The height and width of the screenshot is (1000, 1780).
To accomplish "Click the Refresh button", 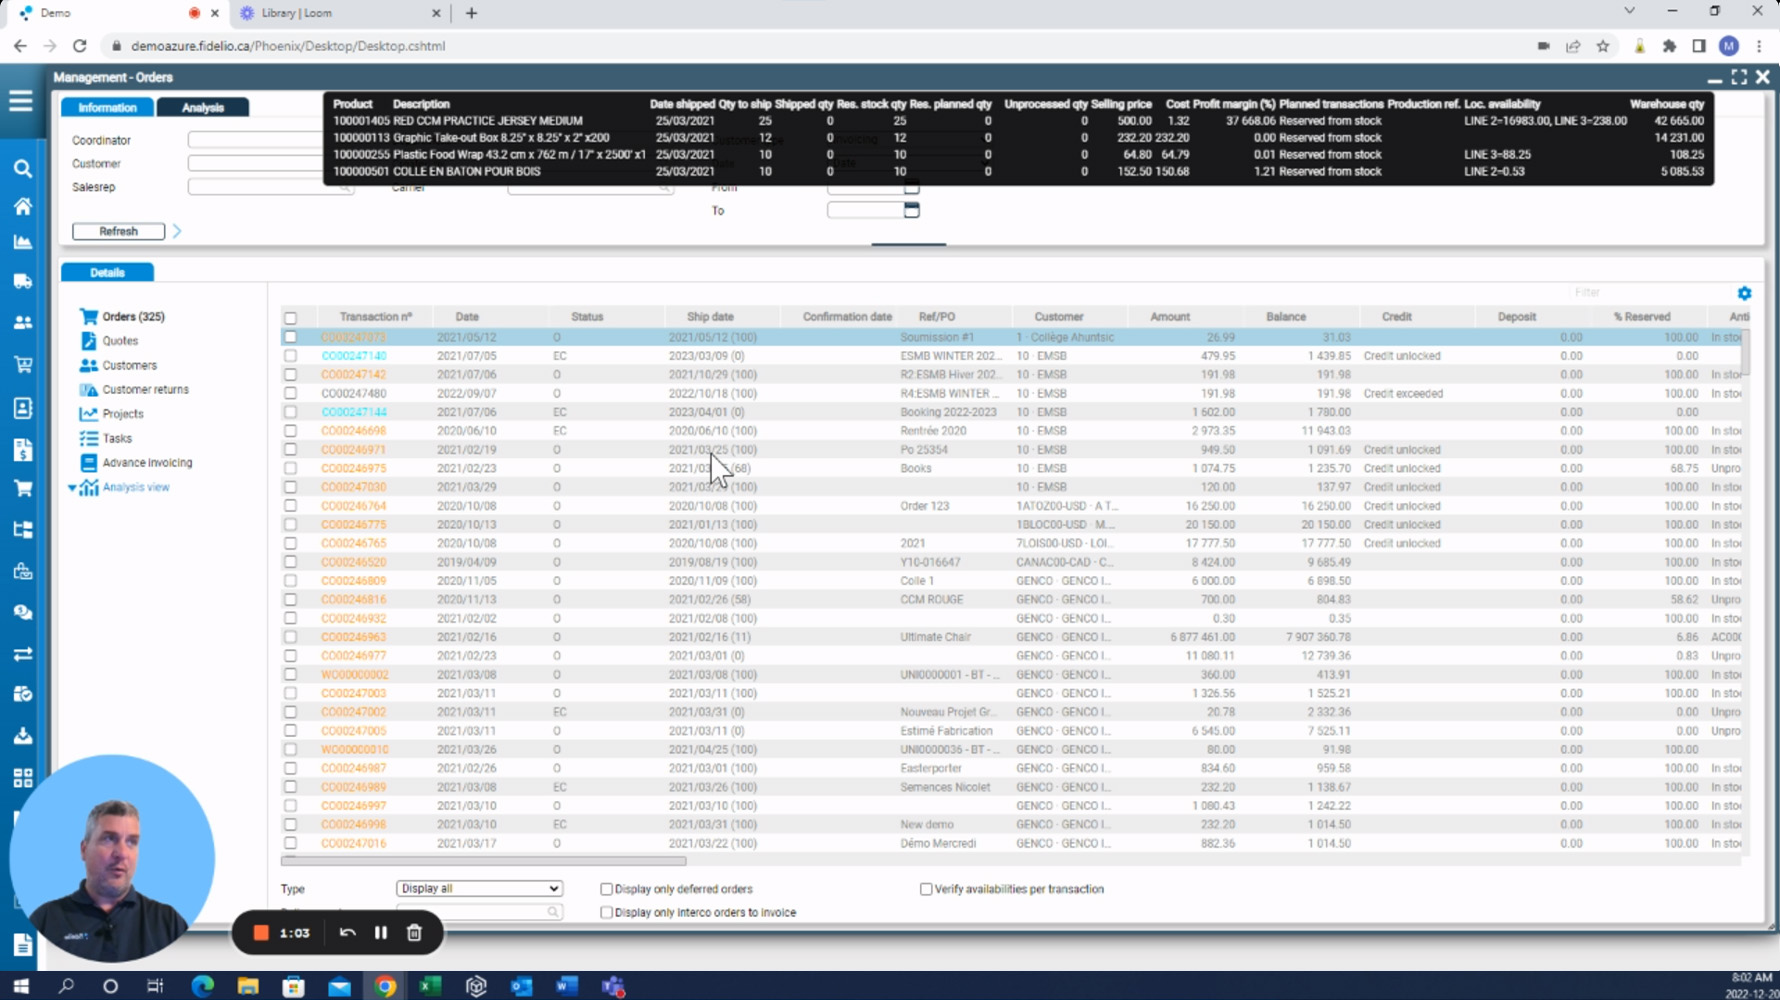I will (x=117, y=231).
